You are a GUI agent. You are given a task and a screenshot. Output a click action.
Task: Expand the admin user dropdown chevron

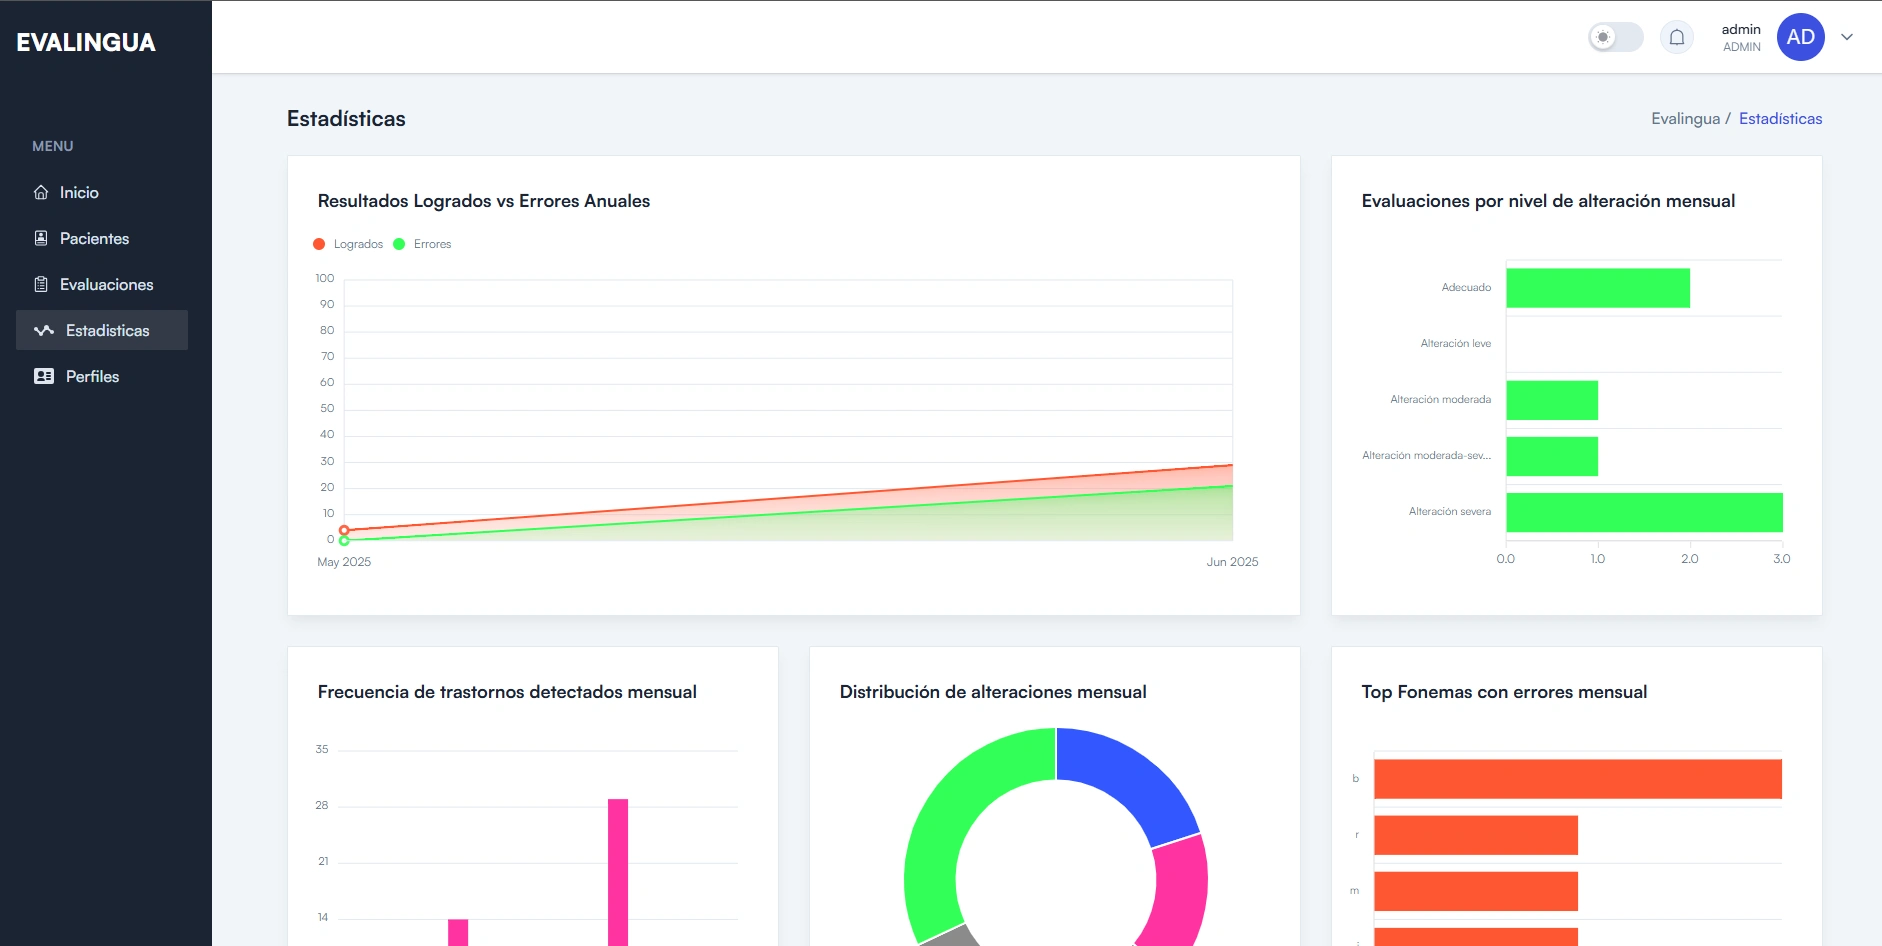1847,37
